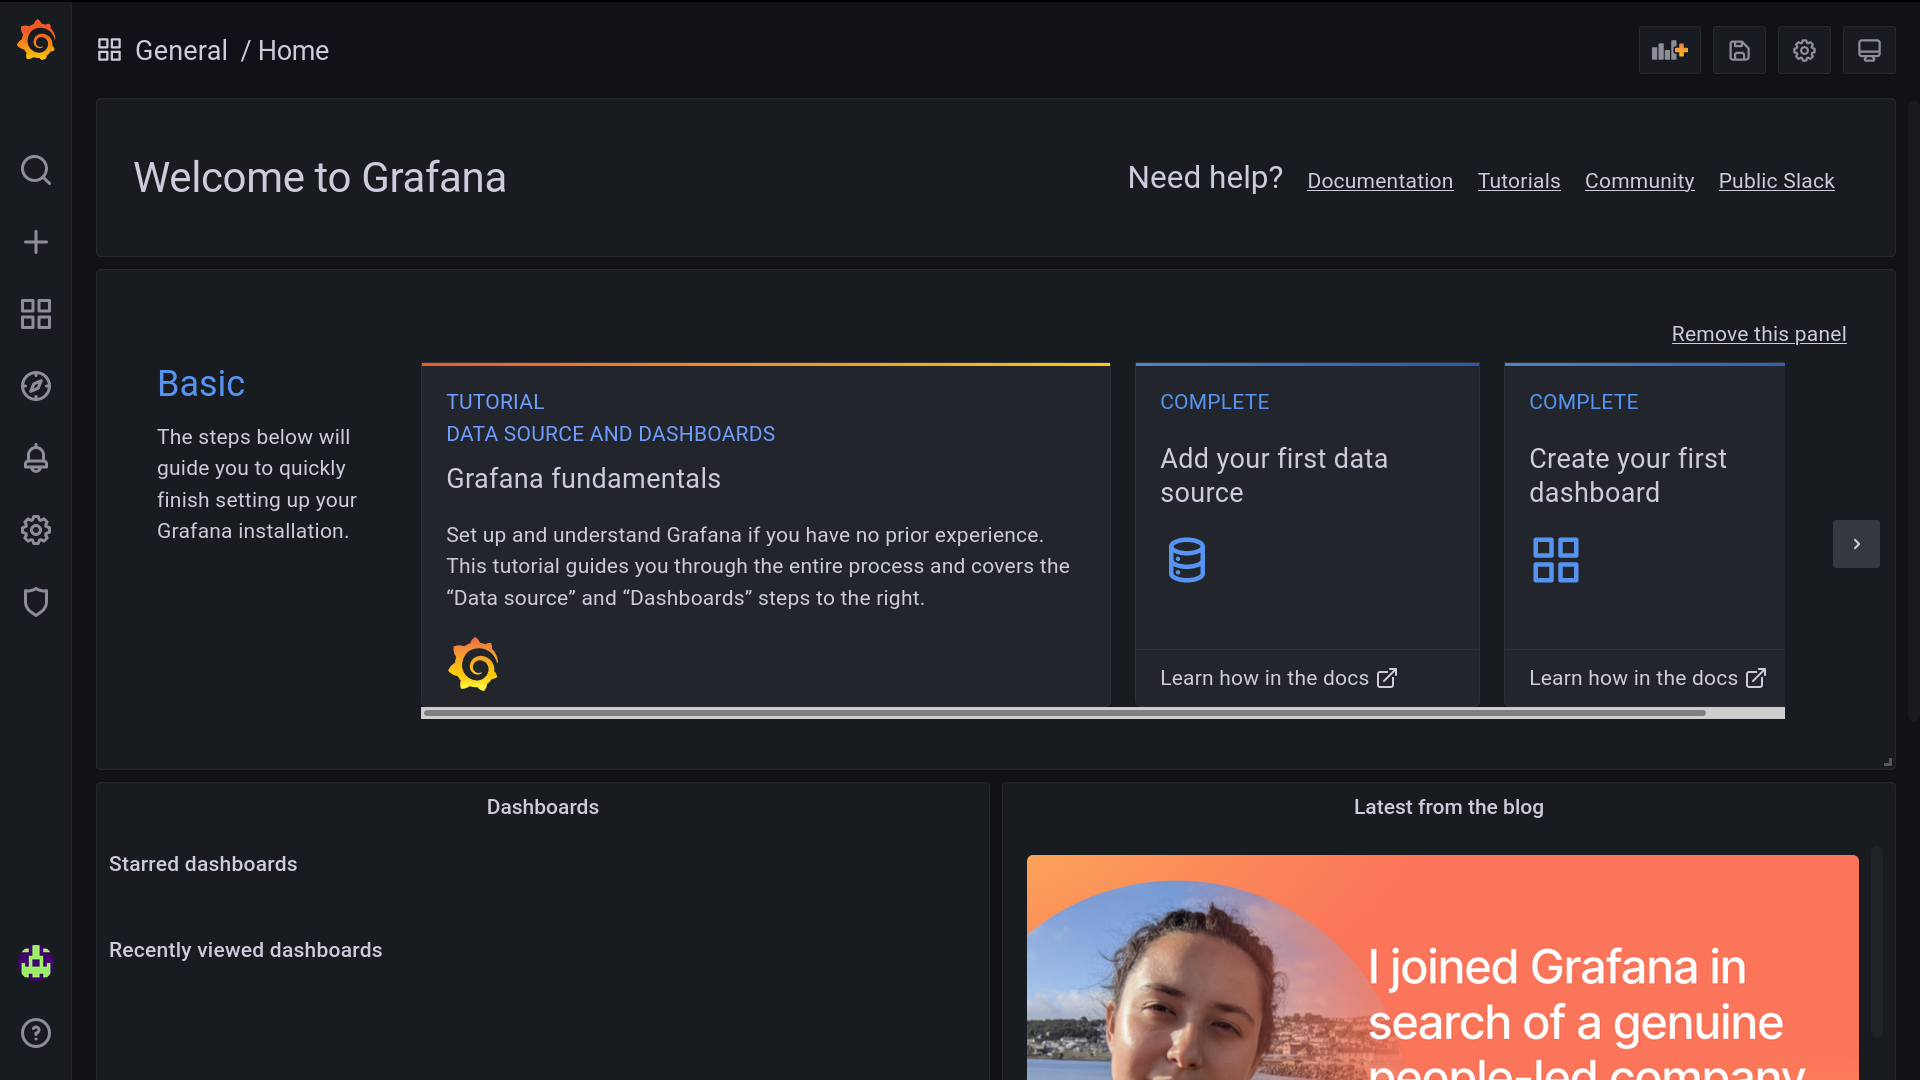
Task: Click the Remove this panel link
Action: pos(1758,334)
